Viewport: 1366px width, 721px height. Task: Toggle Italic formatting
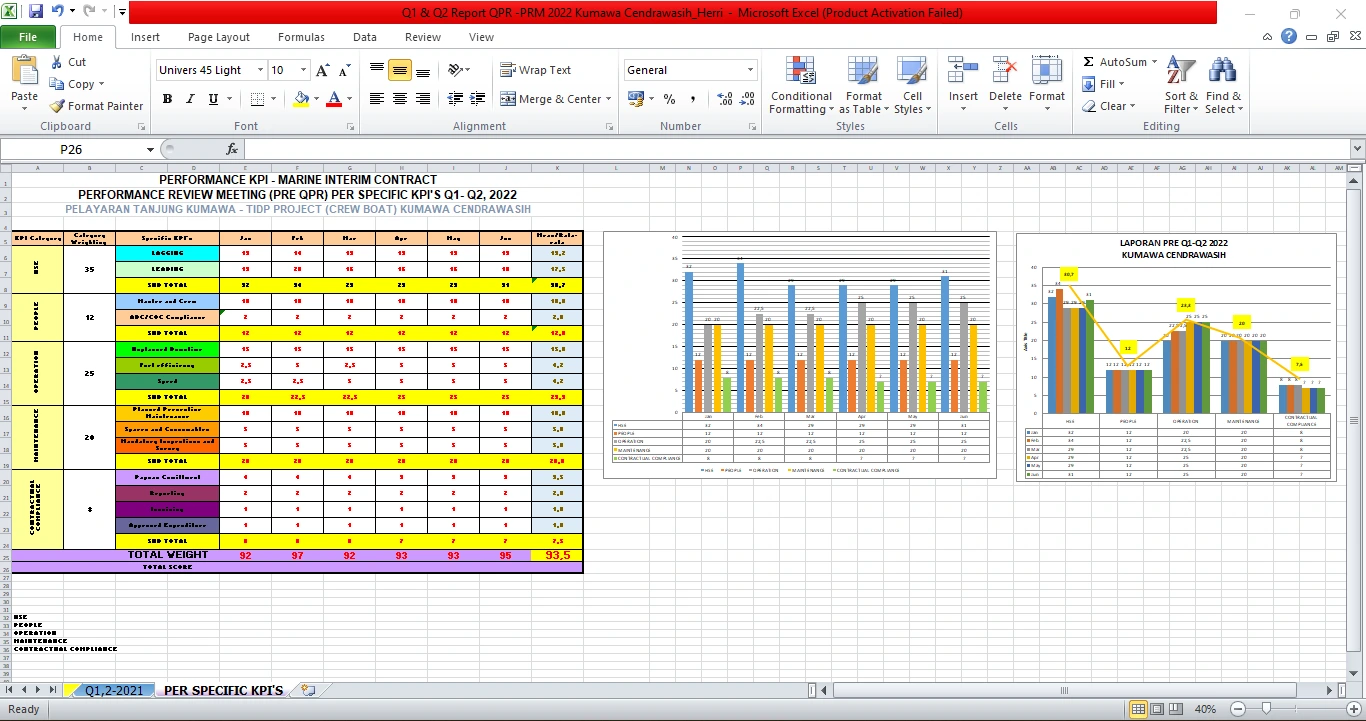pos(190,99)
